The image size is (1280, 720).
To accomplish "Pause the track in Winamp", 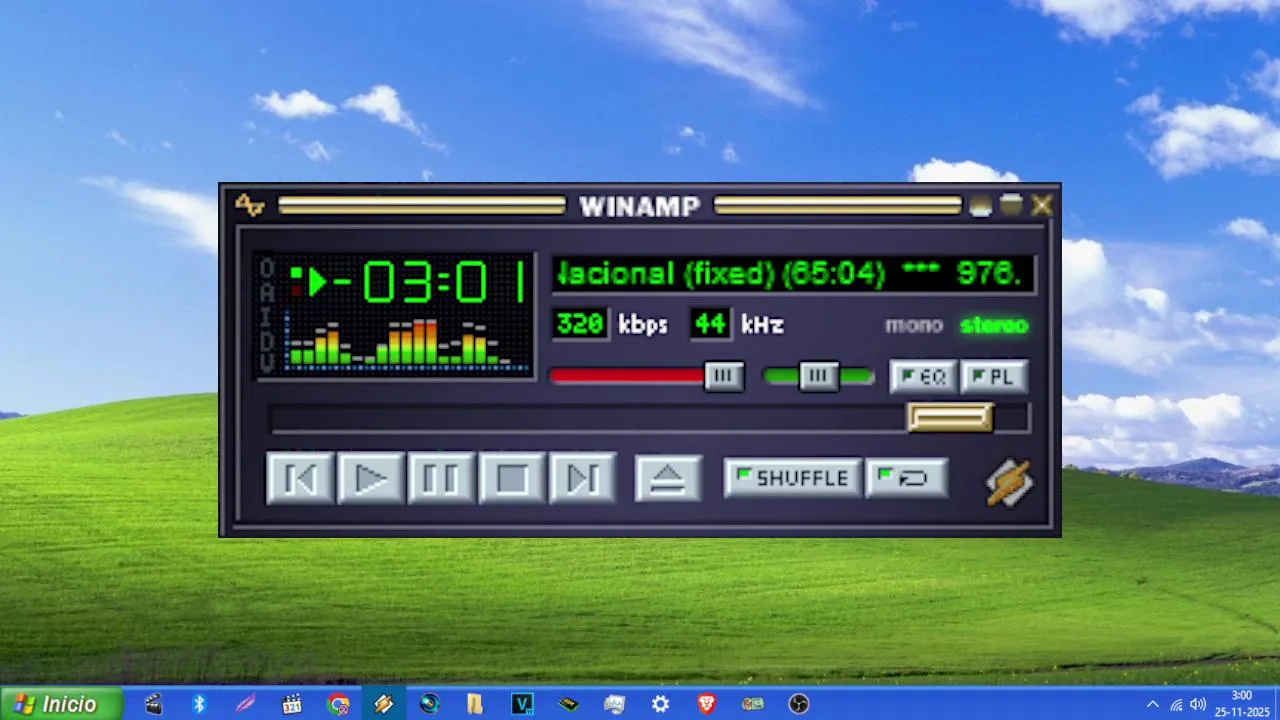I will (441, 478).
